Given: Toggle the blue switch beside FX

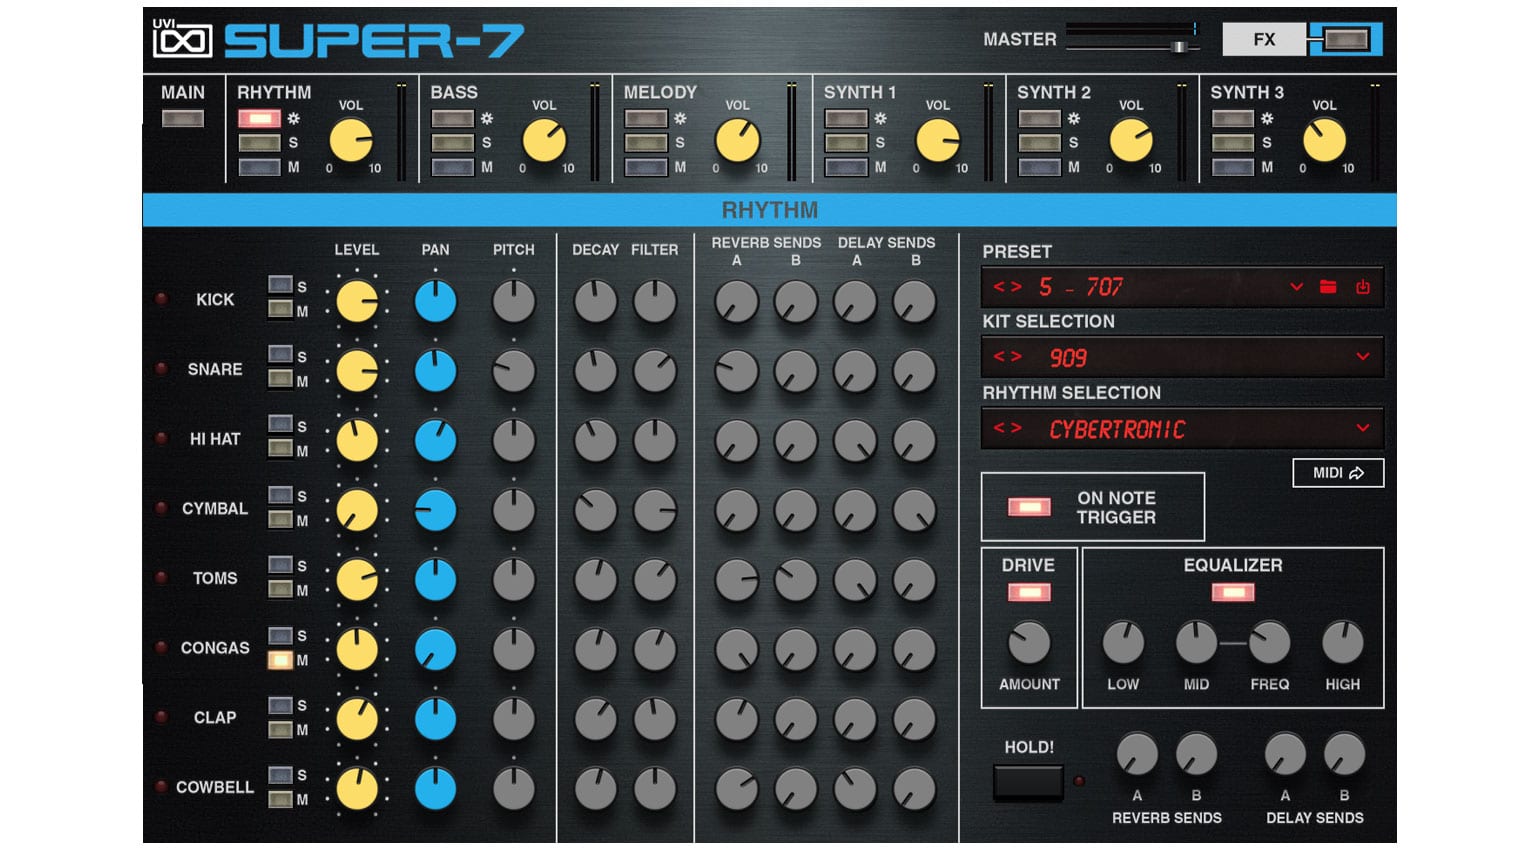Looking at the screenshot, I should pos(1346,39).
